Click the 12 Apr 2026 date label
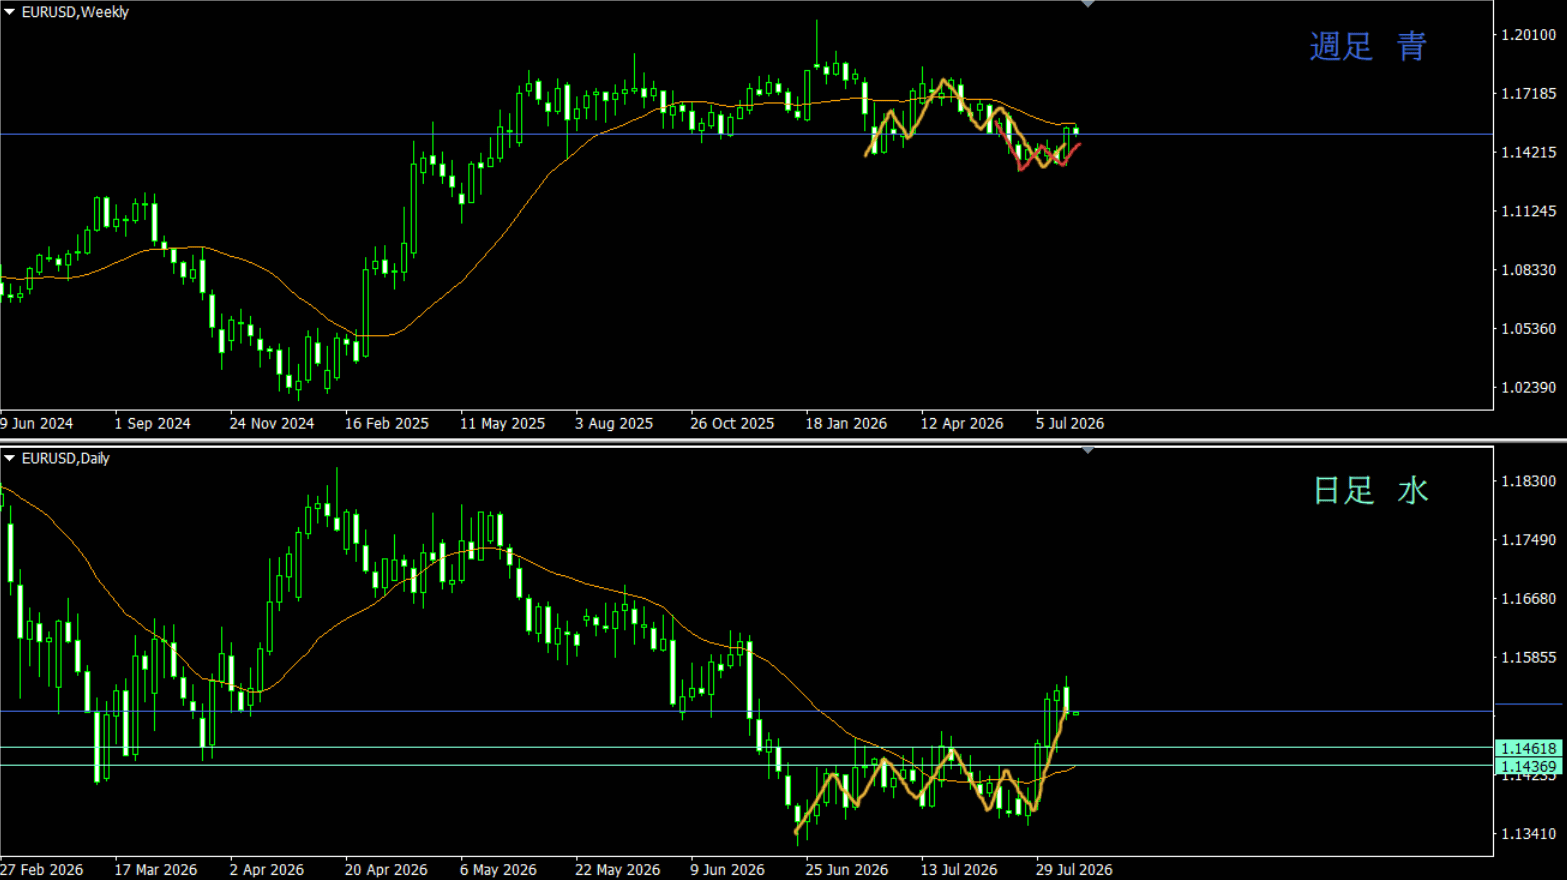The image size is (1567, 880). pos(962,424)
